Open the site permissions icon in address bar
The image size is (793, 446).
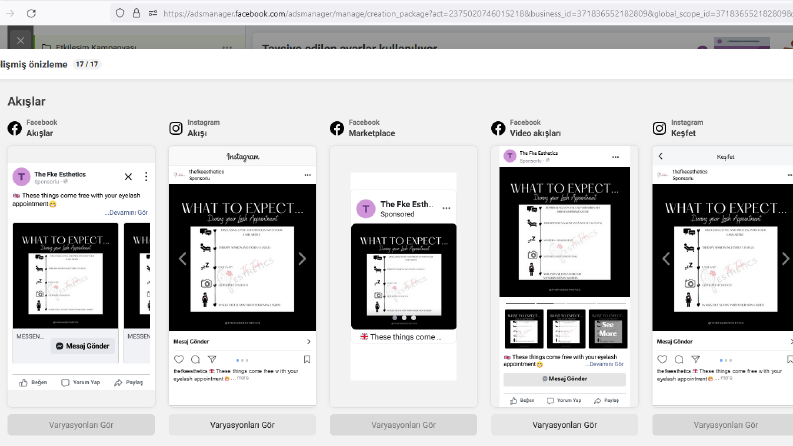153,13
